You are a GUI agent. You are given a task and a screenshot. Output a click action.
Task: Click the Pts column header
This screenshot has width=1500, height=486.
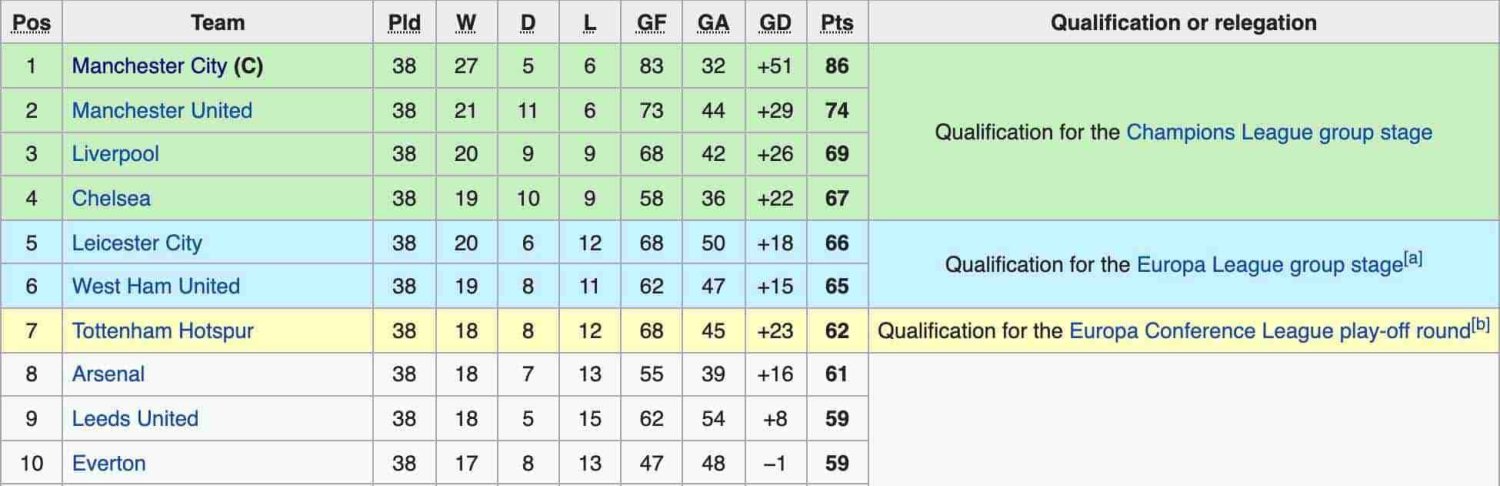pos(836,23)
